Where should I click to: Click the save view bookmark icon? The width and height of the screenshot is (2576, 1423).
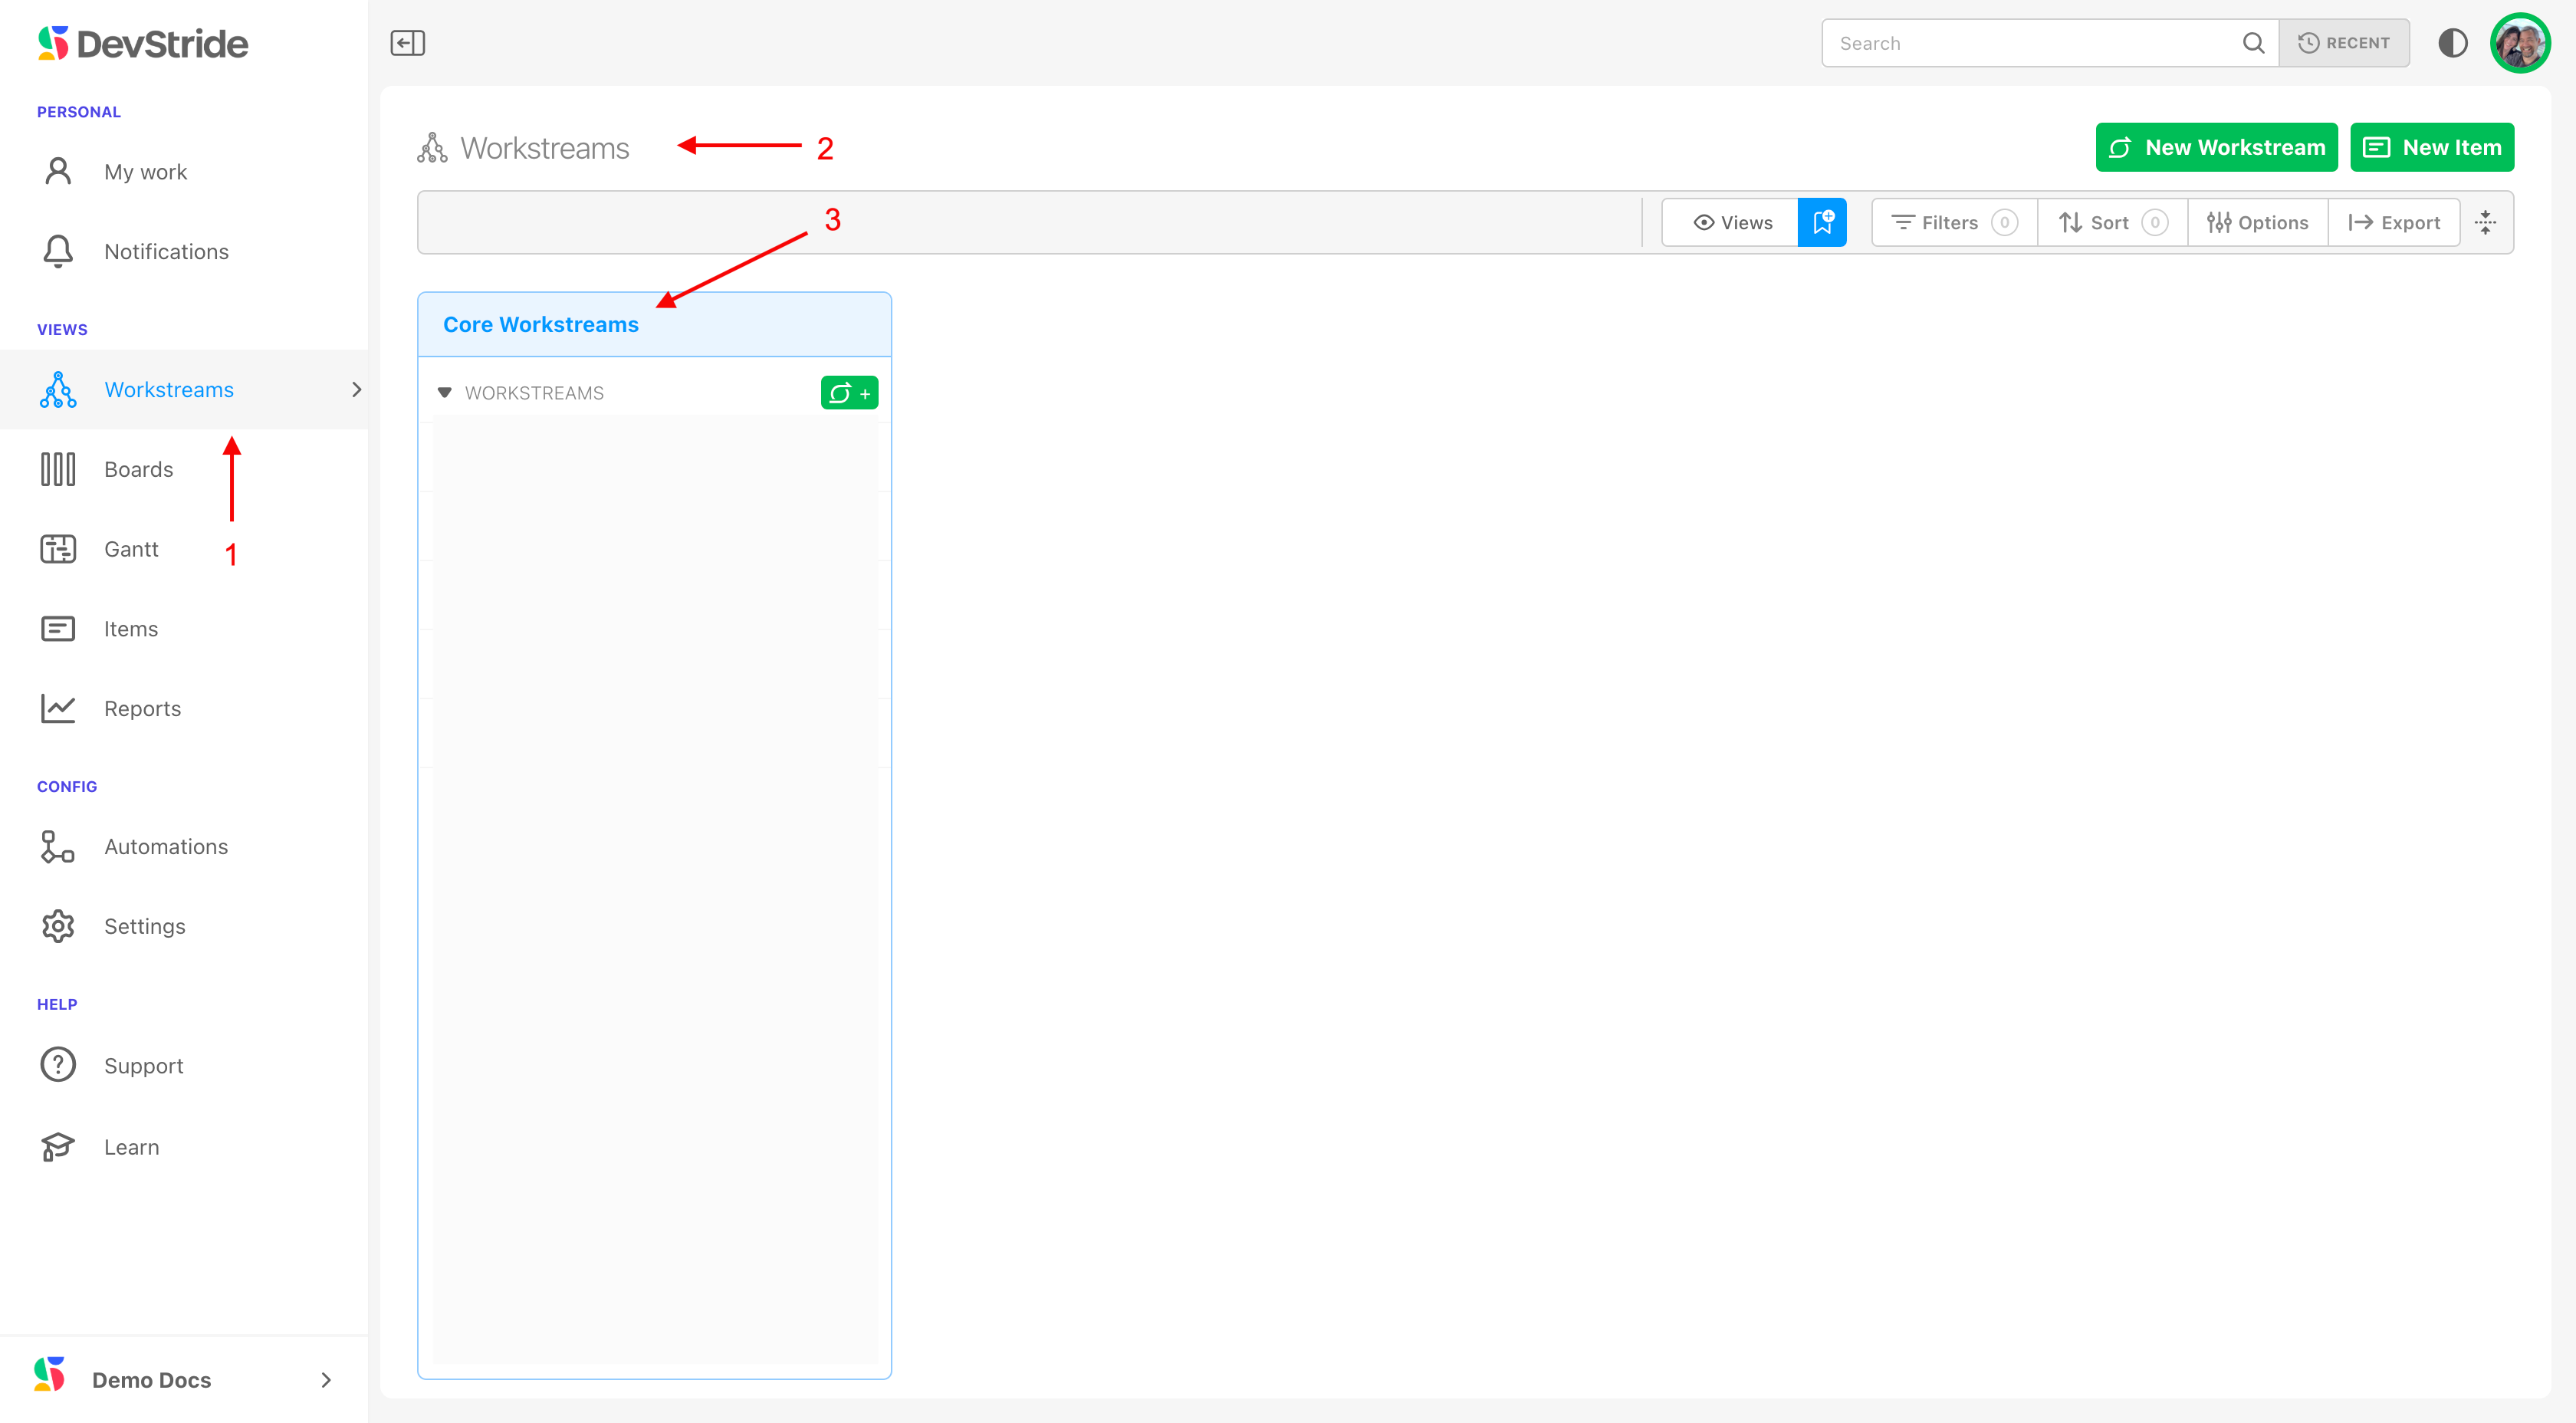click(x=1822, y=222)
